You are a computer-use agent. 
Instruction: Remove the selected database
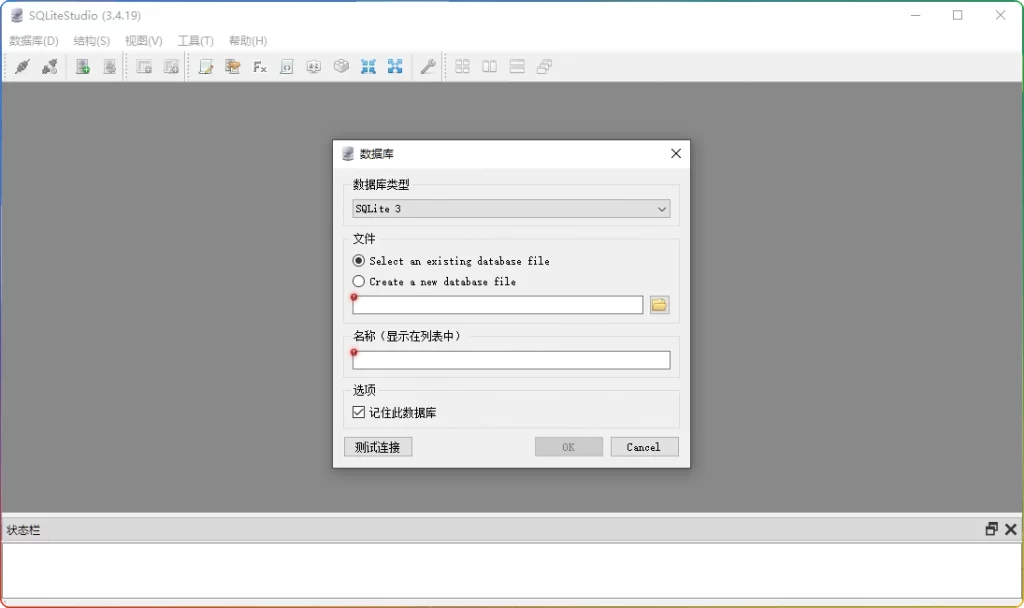tap(110, 66)
